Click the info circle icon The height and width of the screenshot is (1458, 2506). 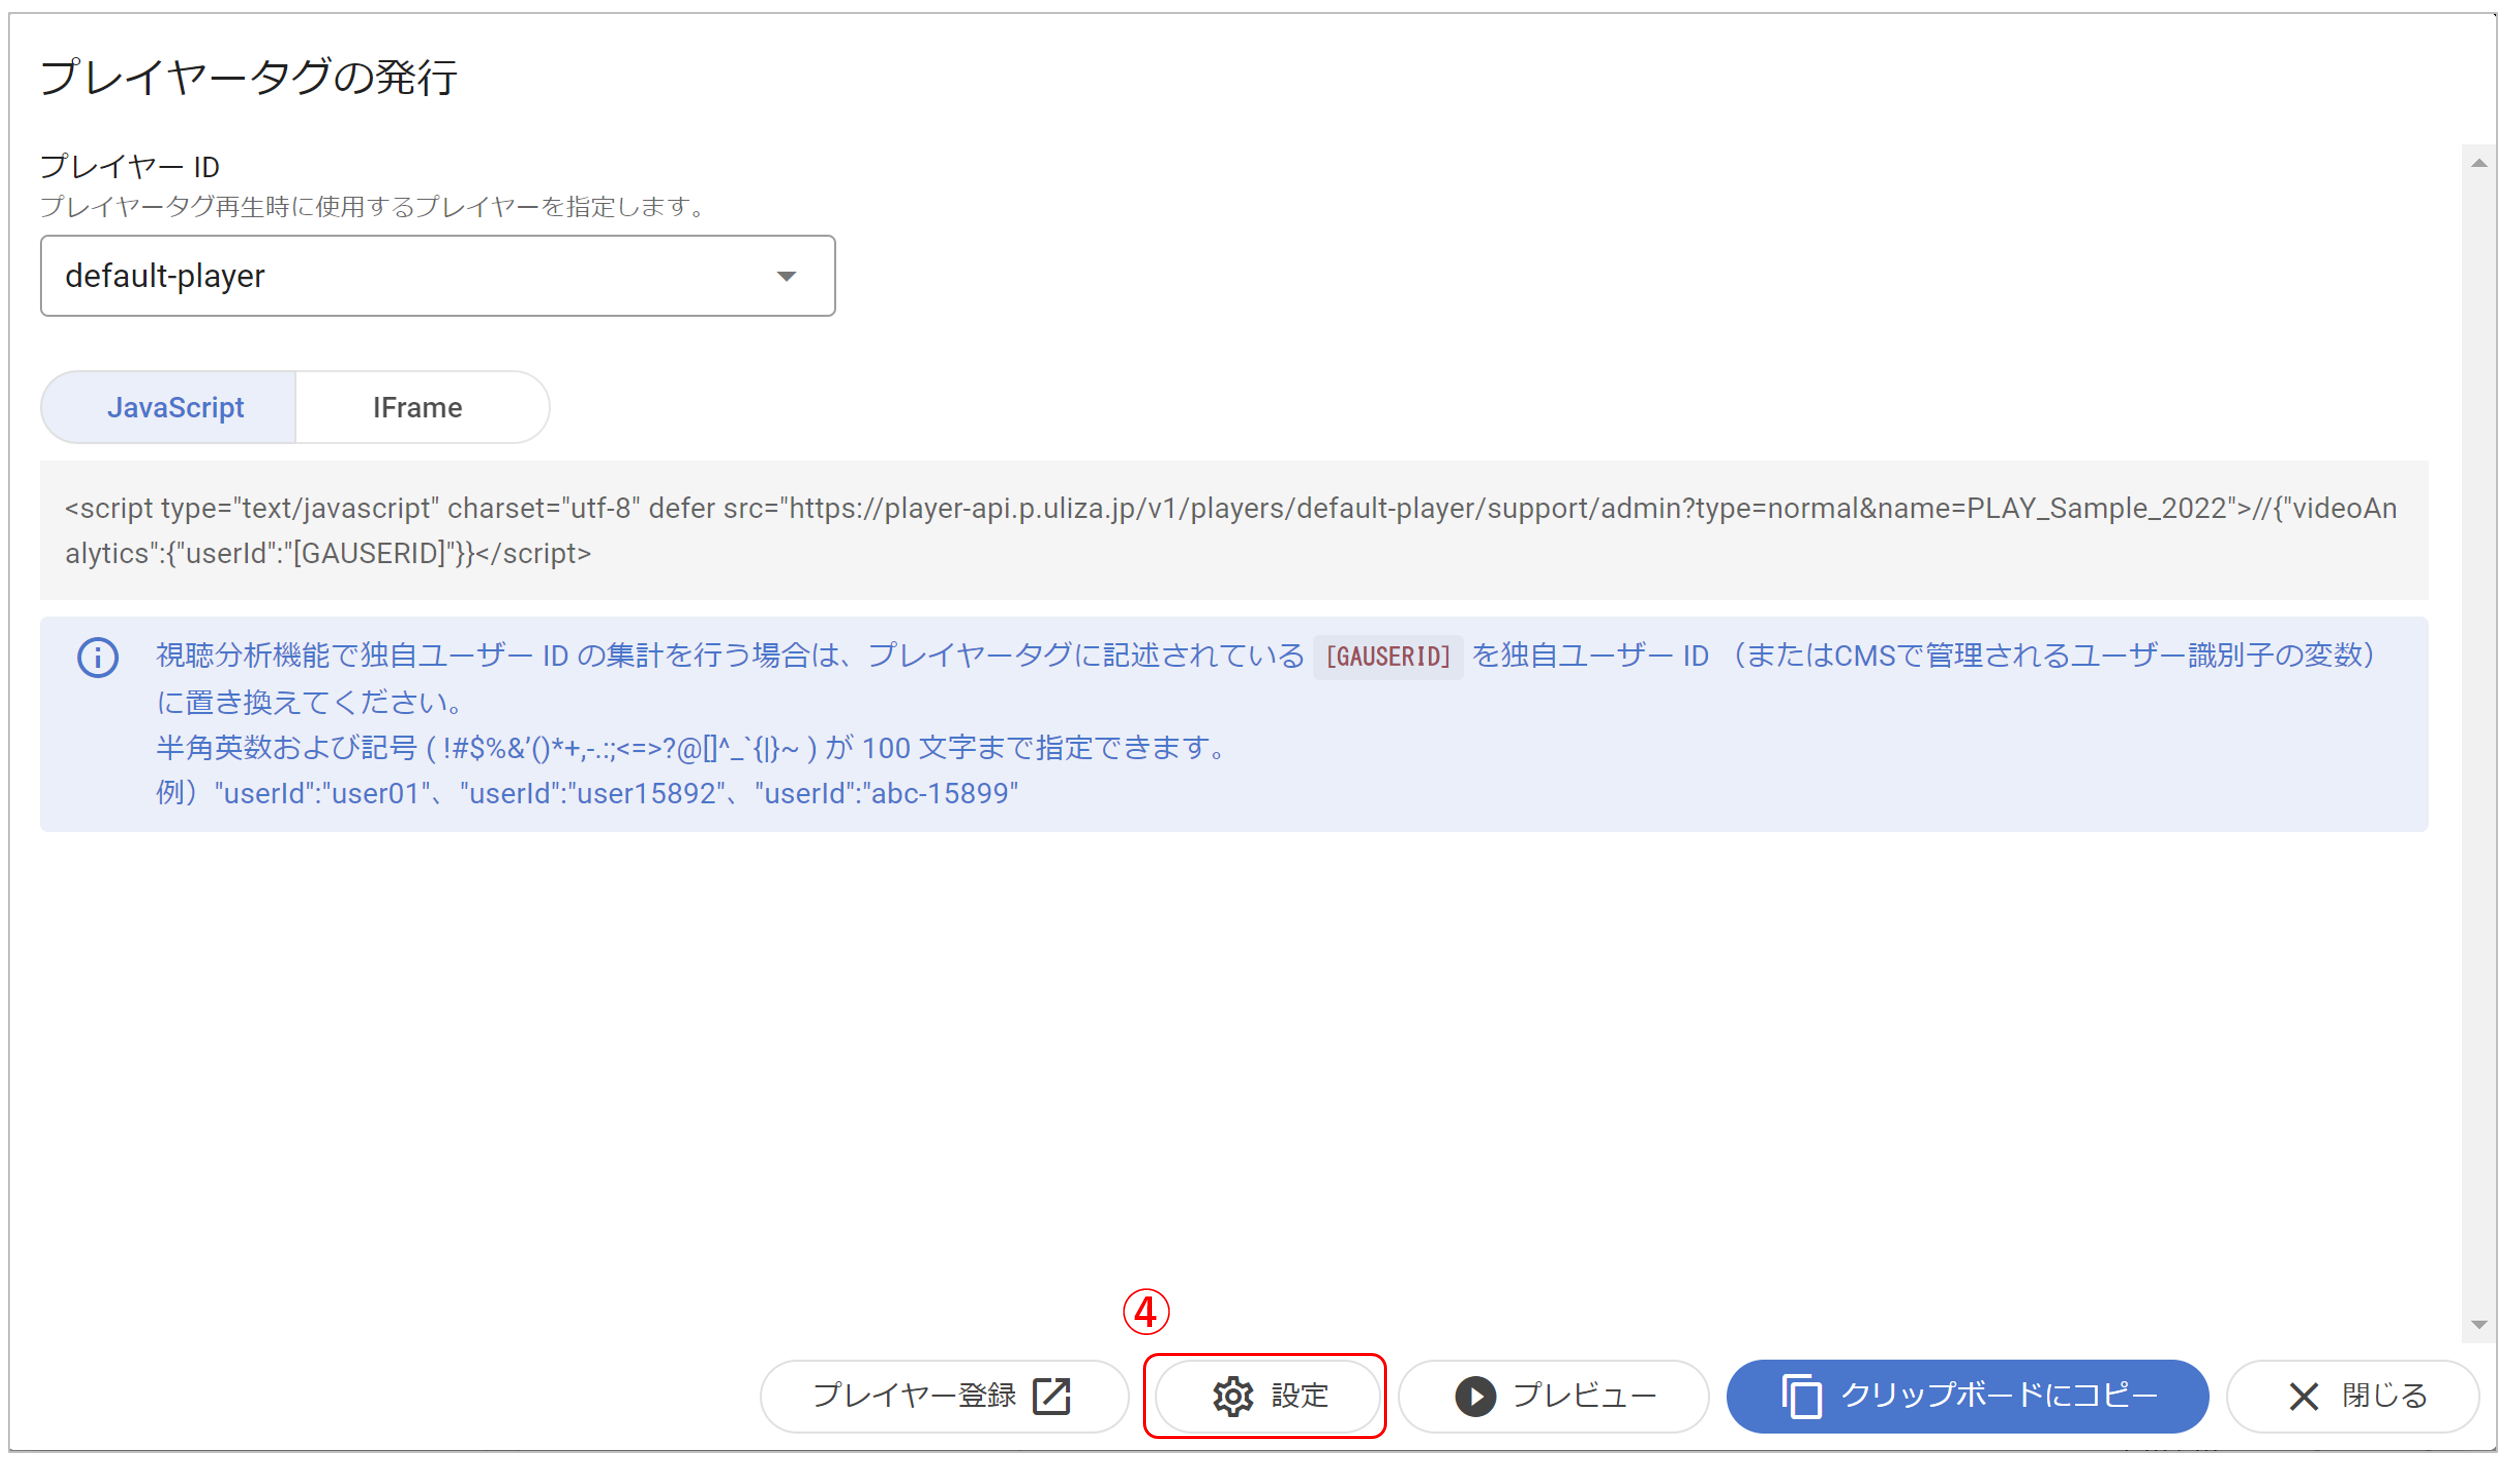click(98, 657)
